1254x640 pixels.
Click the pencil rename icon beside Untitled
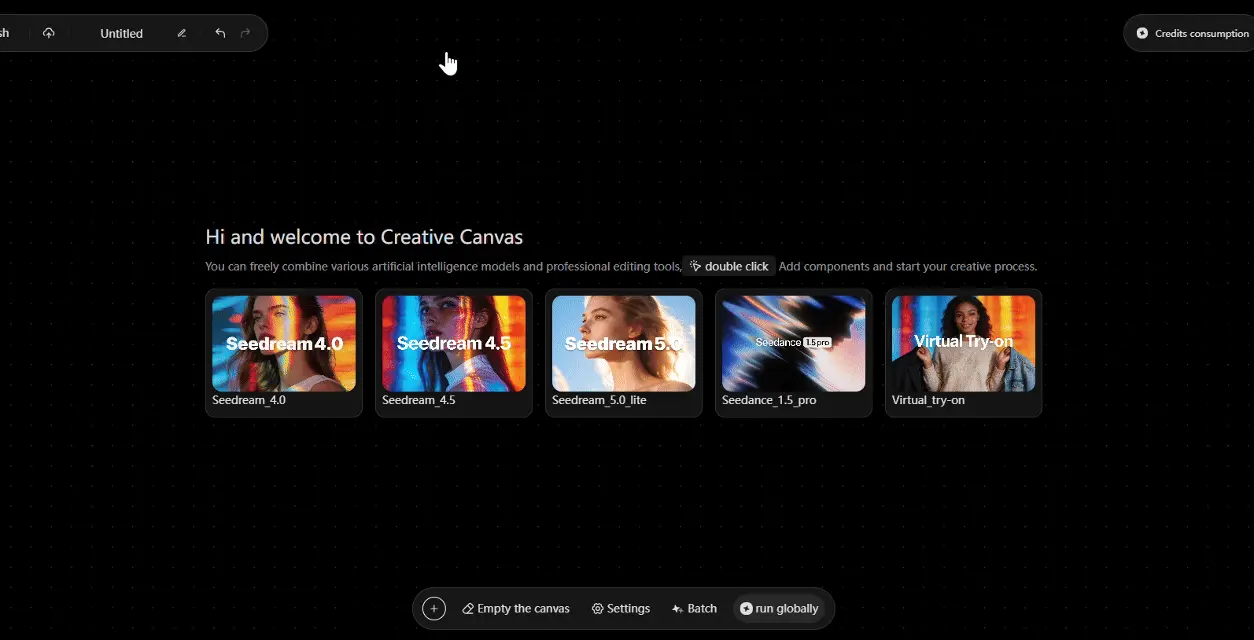[x=181, y=33]
